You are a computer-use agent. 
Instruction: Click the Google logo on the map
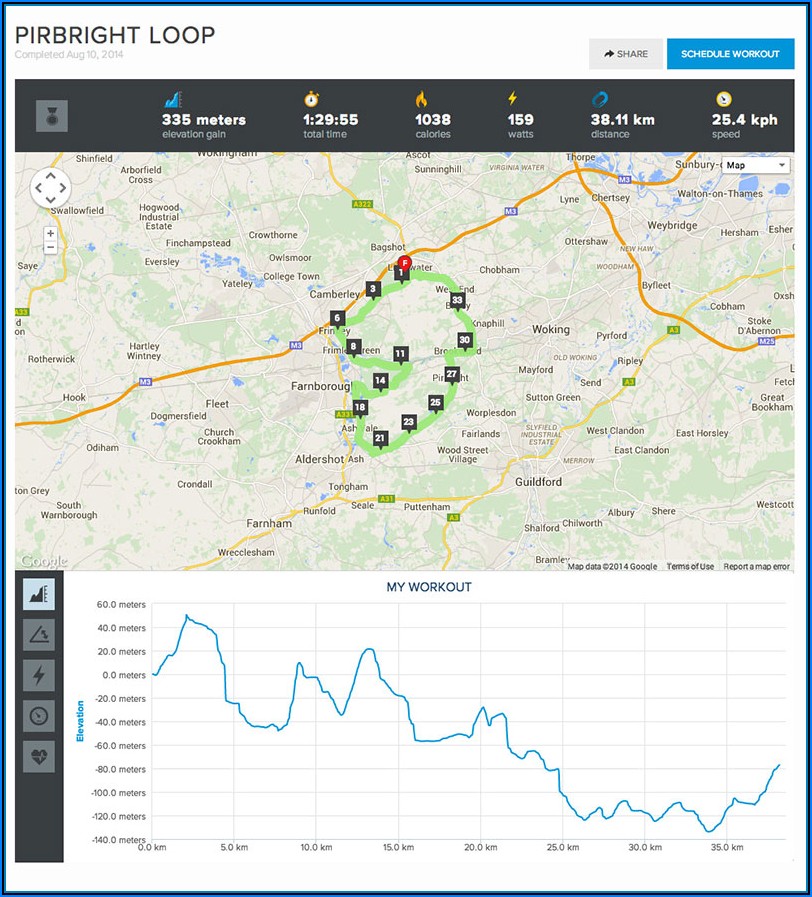44,562
